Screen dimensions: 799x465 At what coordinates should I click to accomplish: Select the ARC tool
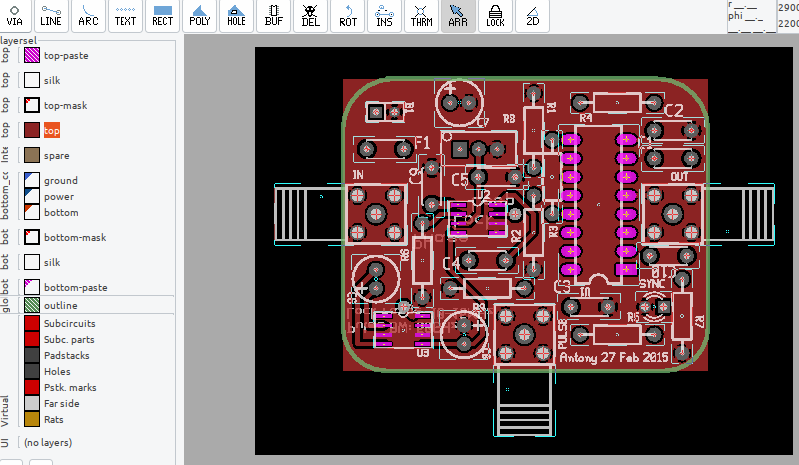coord(88,16)
